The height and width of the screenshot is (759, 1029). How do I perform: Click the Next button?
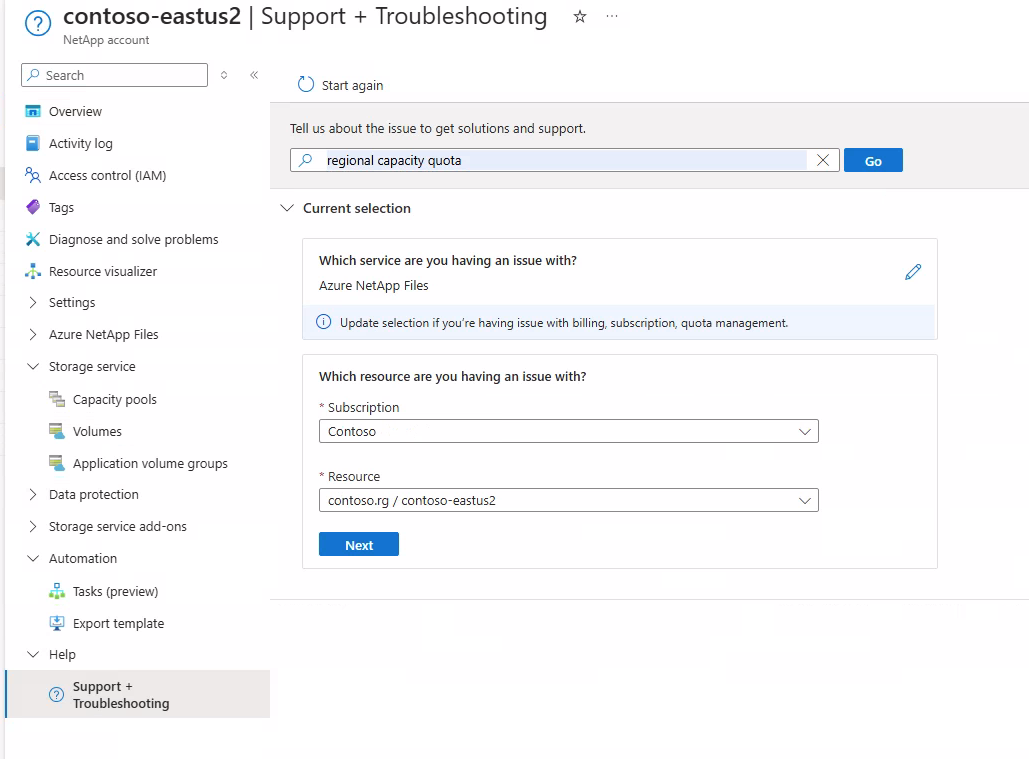click(x=359, y=544)
